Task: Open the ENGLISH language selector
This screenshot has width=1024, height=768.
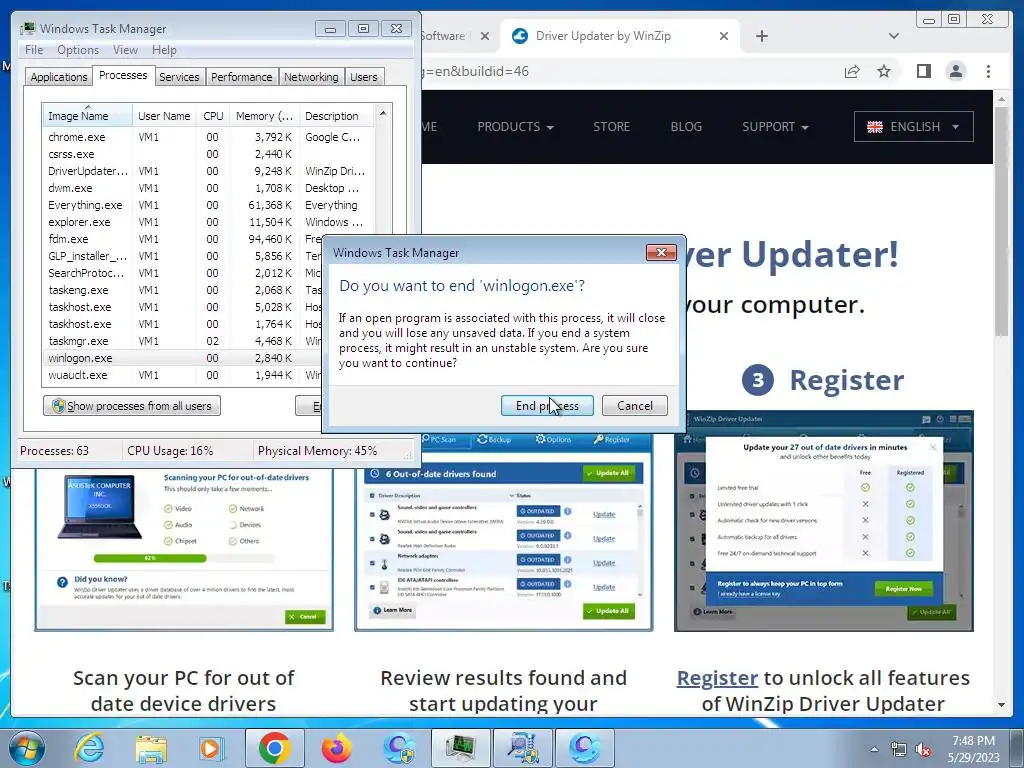Action: point(913,127)
